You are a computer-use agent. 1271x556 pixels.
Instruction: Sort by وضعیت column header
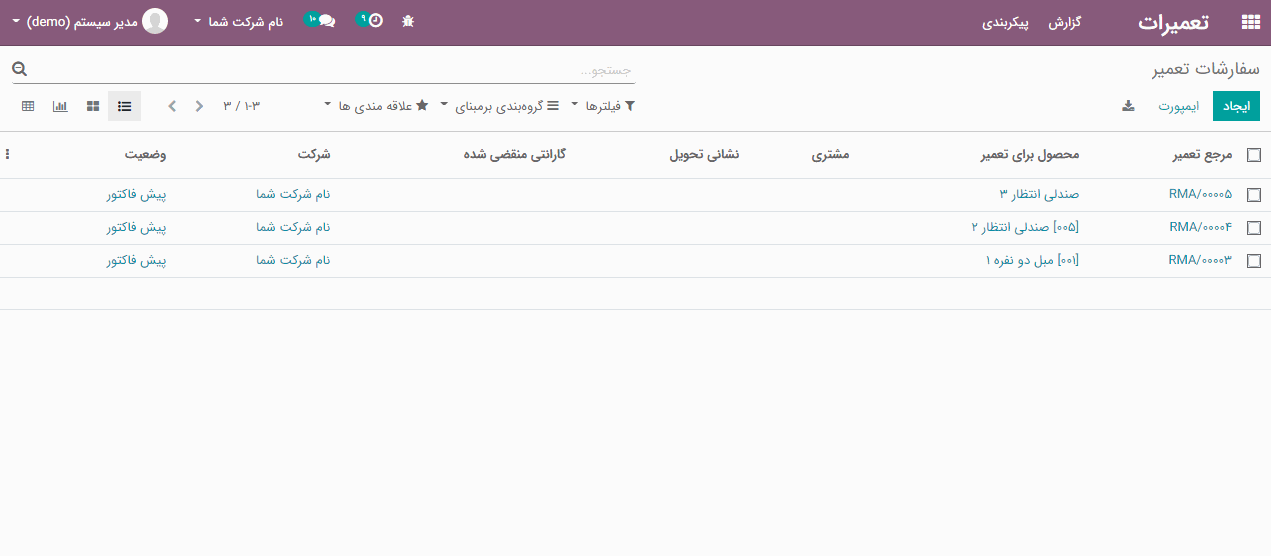point(146,155)
